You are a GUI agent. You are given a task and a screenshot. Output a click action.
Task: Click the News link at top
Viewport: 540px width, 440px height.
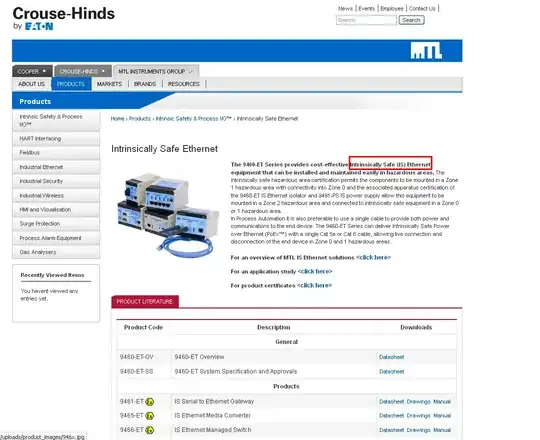pos(345,8)
